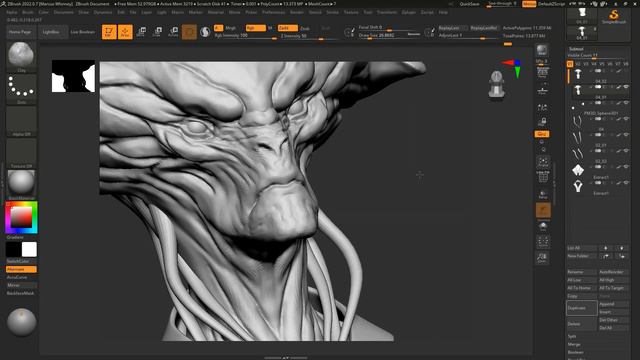Click the camera head view indicator

[x=496, y=84]
